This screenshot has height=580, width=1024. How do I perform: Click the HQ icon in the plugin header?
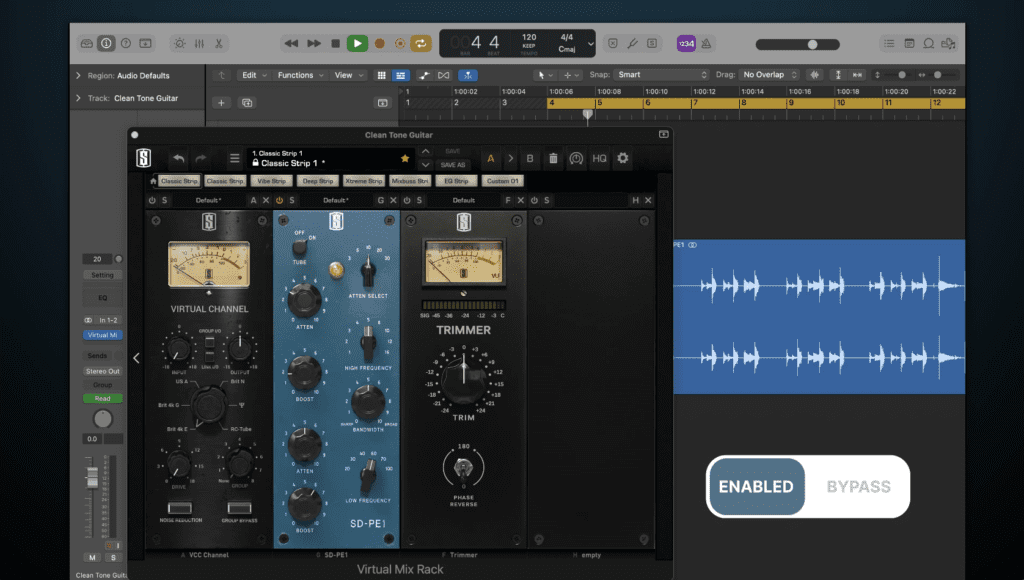pos(600,157)
